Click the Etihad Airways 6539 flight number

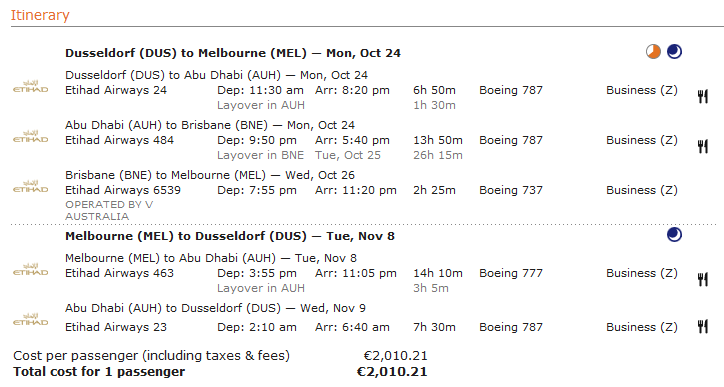coord(123,190)
